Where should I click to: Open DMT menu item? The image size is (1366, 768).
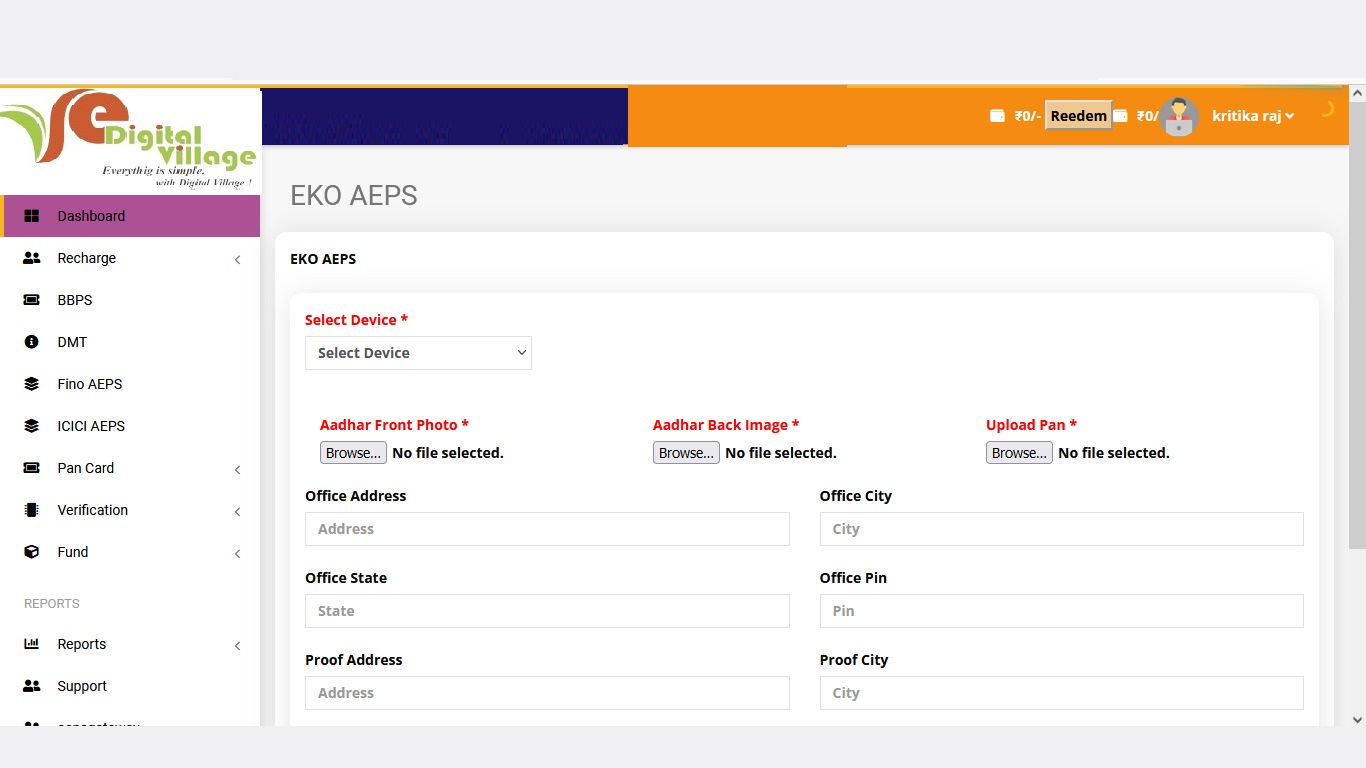tap(130, 342)
